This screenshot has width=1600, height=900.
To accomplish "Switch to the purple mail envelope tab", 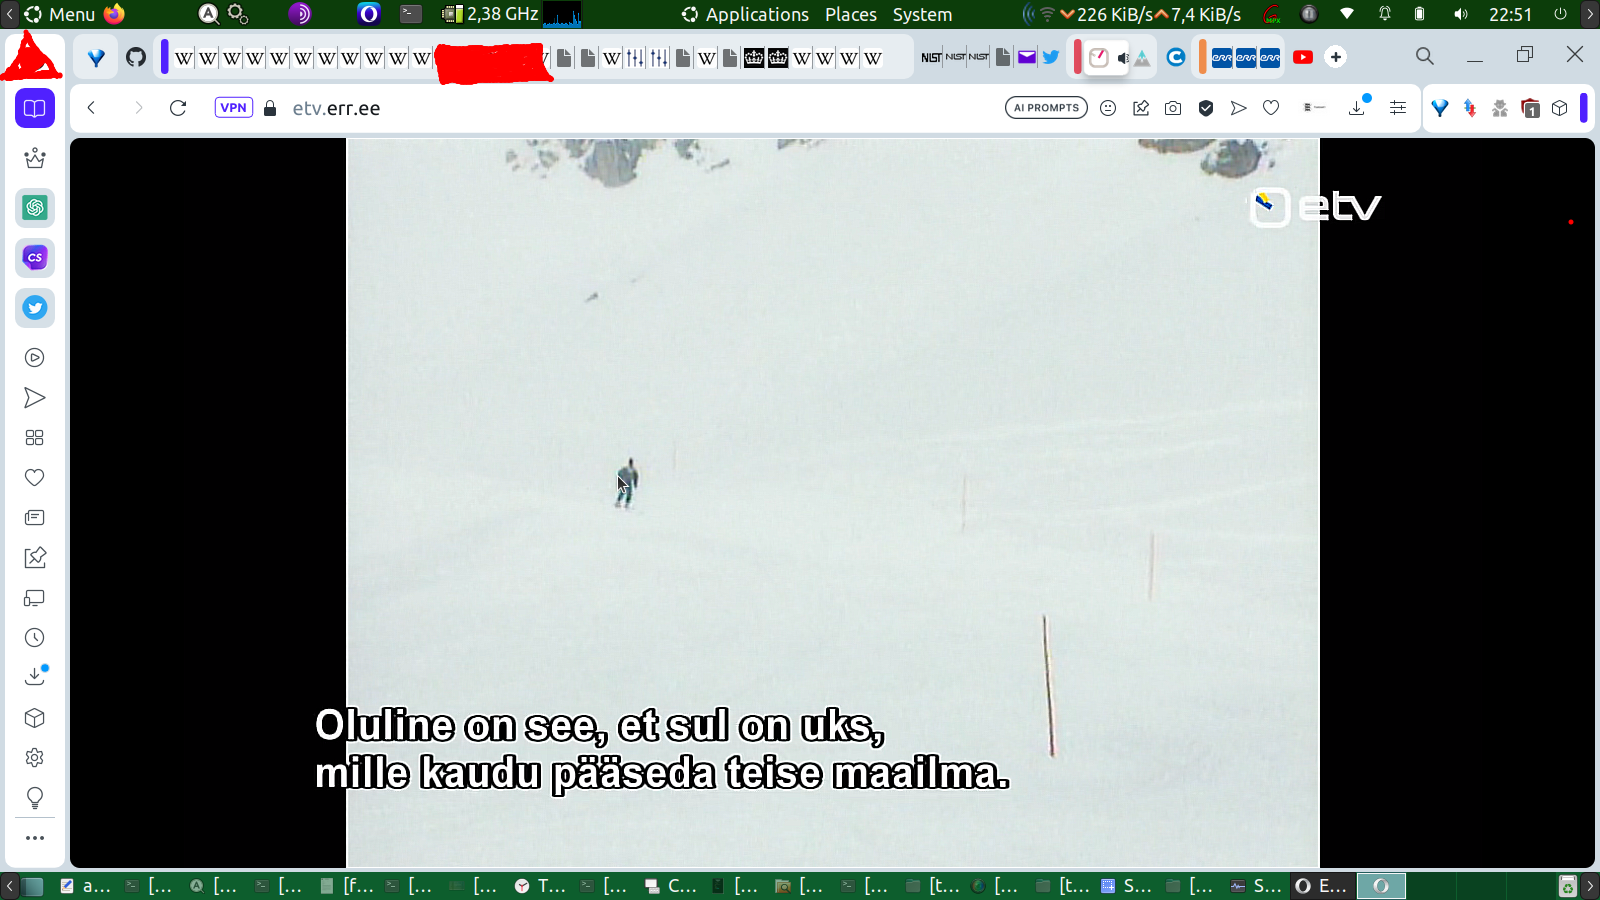I will 1027,57.
